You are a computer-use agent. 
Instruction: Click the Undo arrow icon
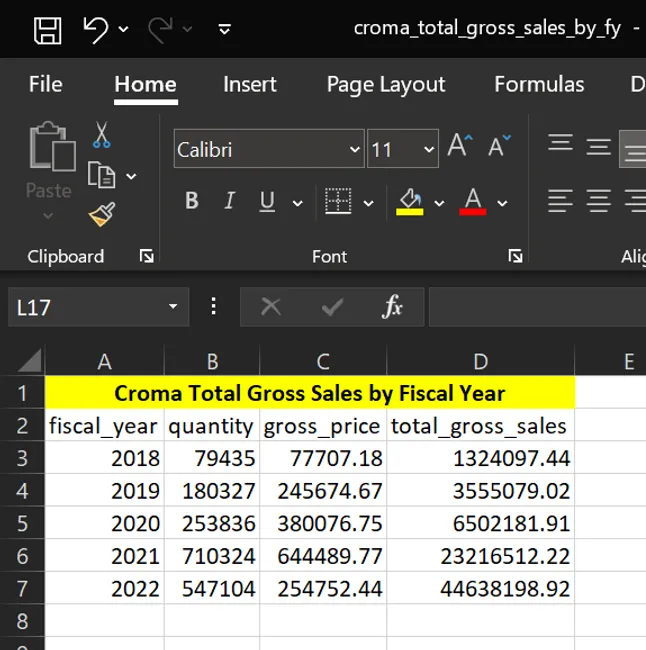pos(96,29)
